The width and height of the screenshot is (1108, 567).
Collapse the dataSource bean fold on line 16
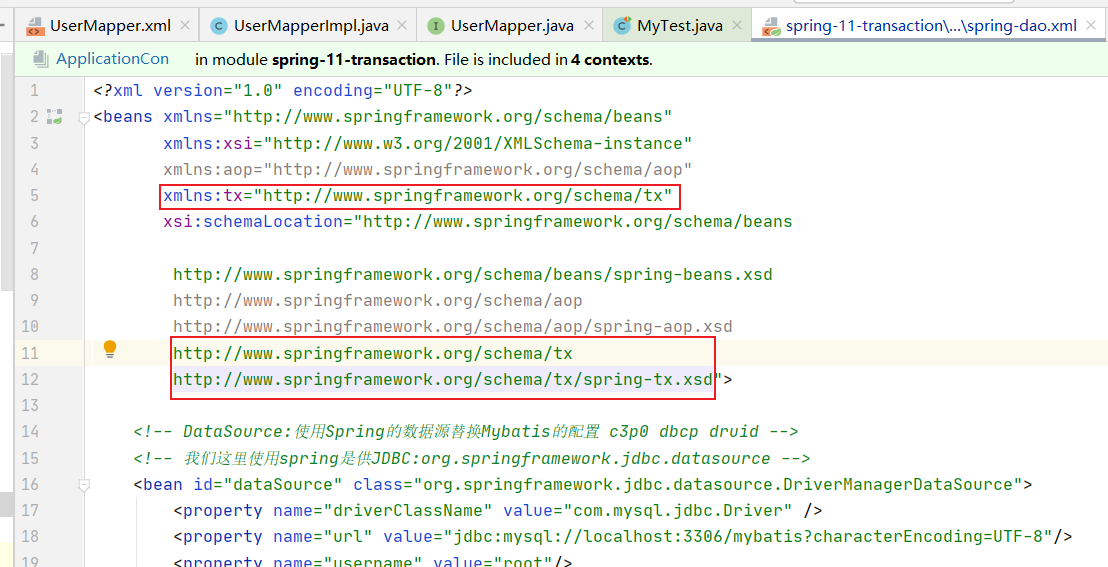click(84, 484)
